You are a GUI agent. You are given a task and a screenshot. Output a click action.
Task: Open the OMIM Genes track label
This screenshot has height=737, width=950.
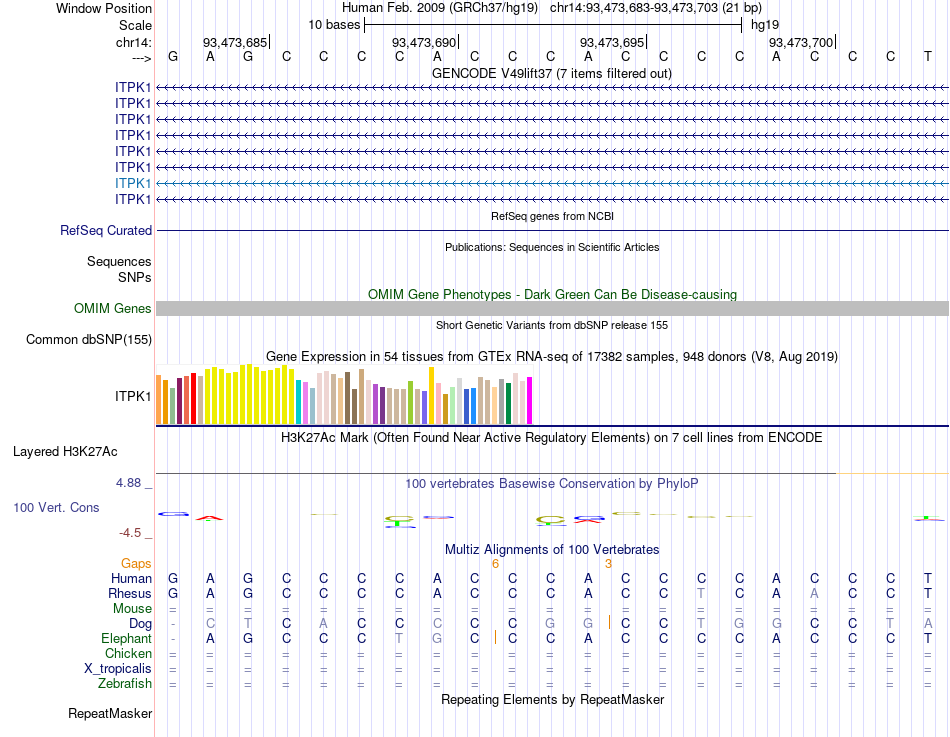(113, 308)
